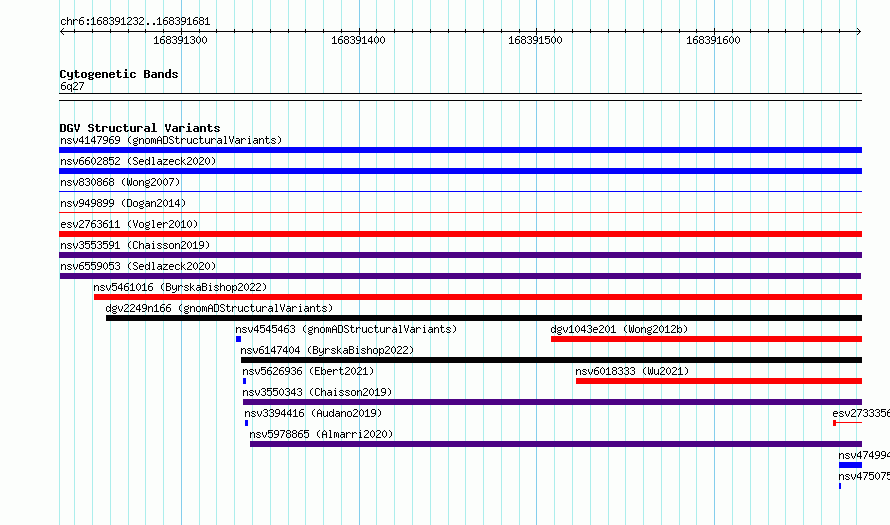
Task: Click the nsv4147969 gnomAD blue variant bar
Action: [x=460, y=150]
